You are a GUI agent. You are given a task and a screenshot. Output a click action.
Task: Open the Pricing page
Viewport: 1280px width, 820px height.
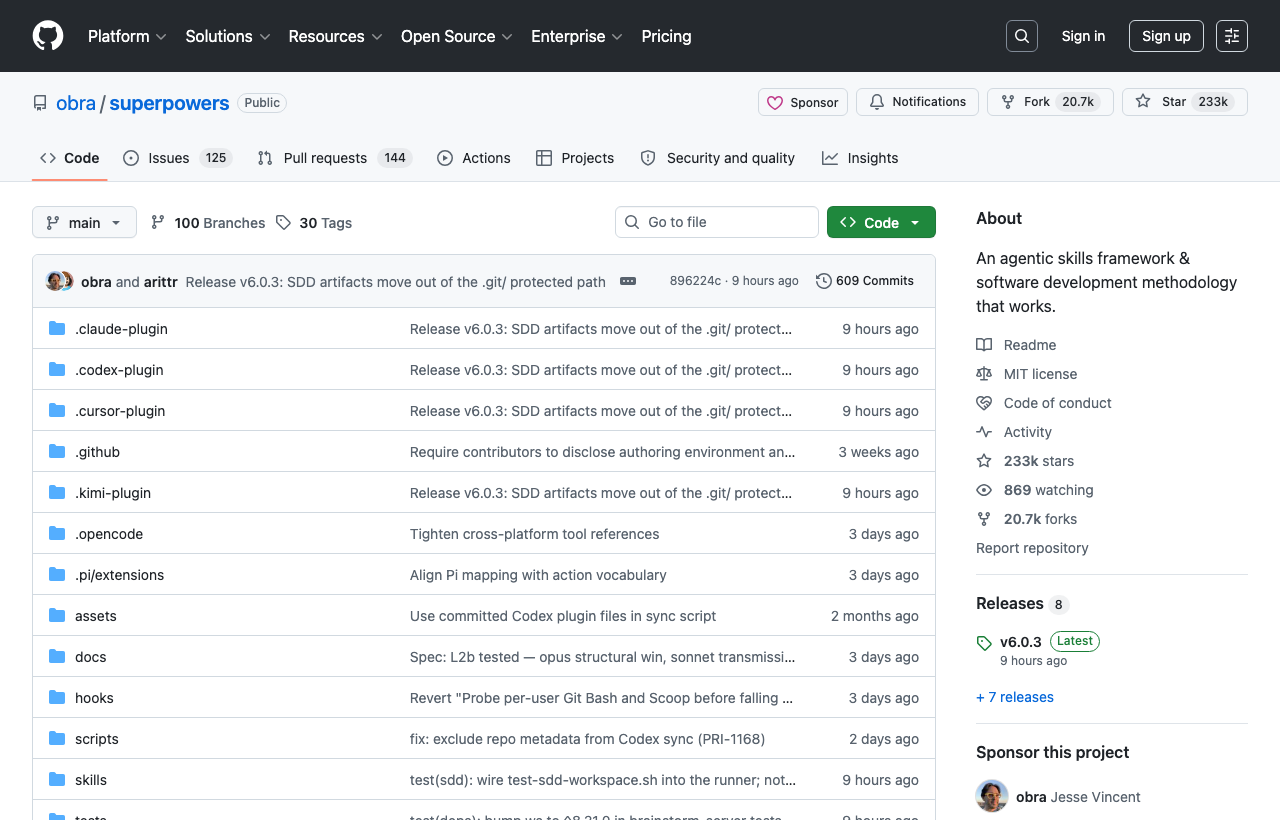point(666,36)
